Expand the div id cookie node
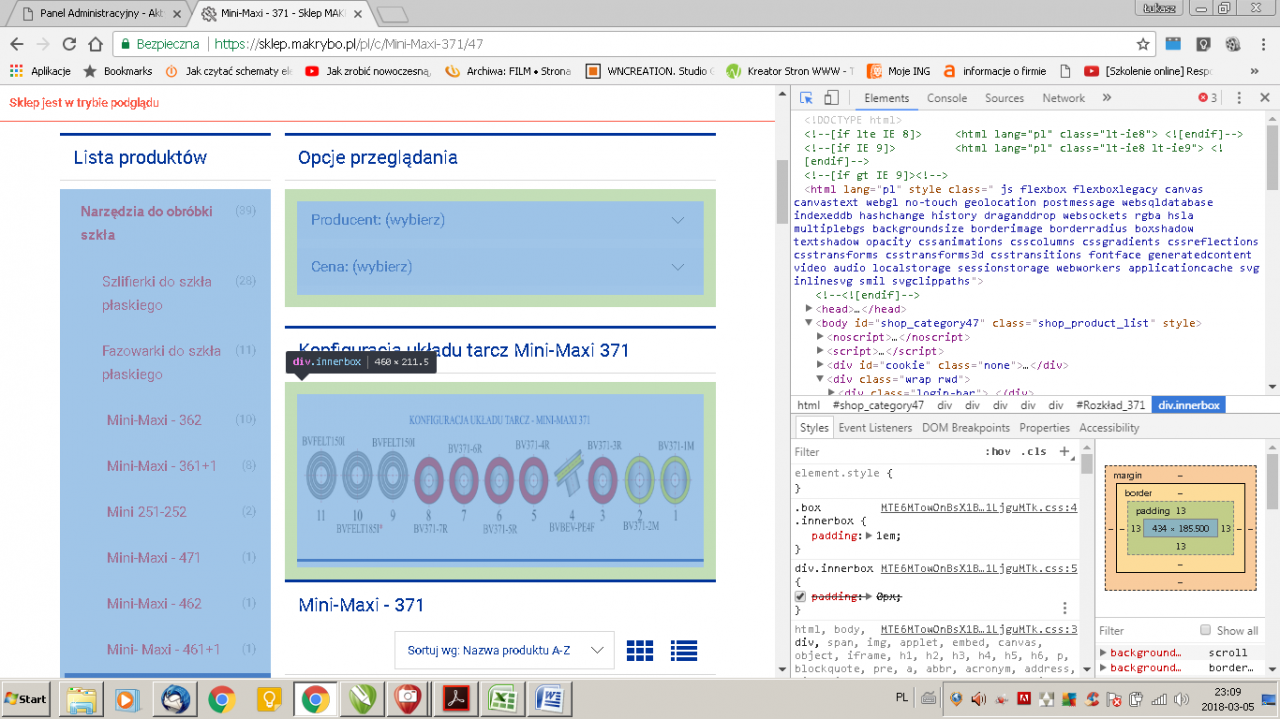Screen dimensions: 1280x719 coord(821,366)
